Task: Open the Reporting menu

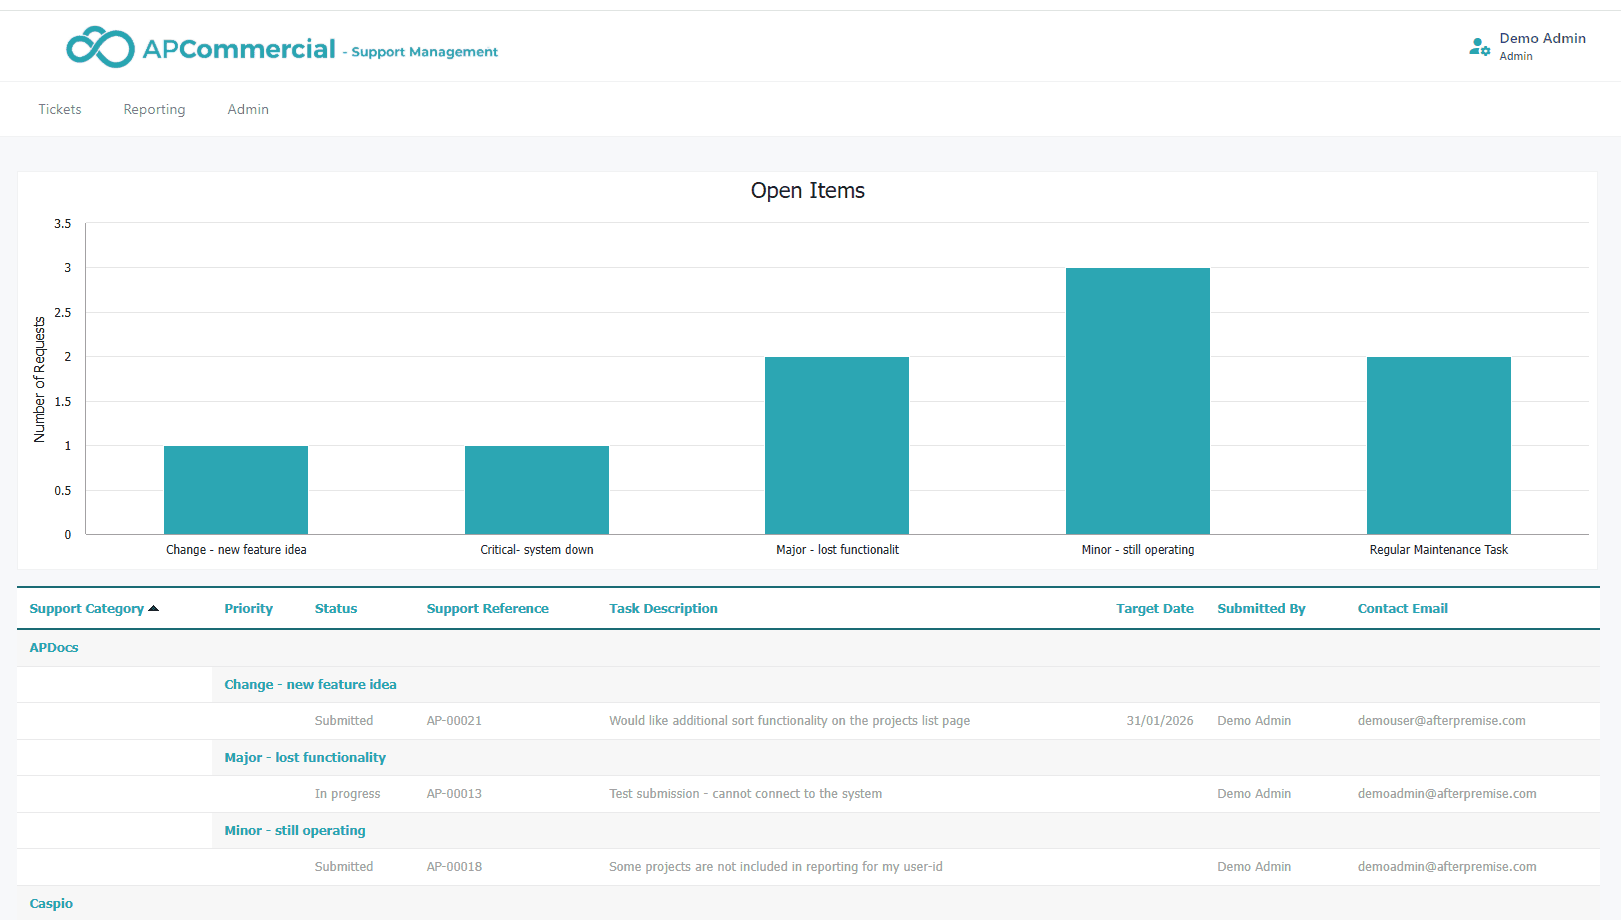Action: pyautogui.click(x=153, y=109)
